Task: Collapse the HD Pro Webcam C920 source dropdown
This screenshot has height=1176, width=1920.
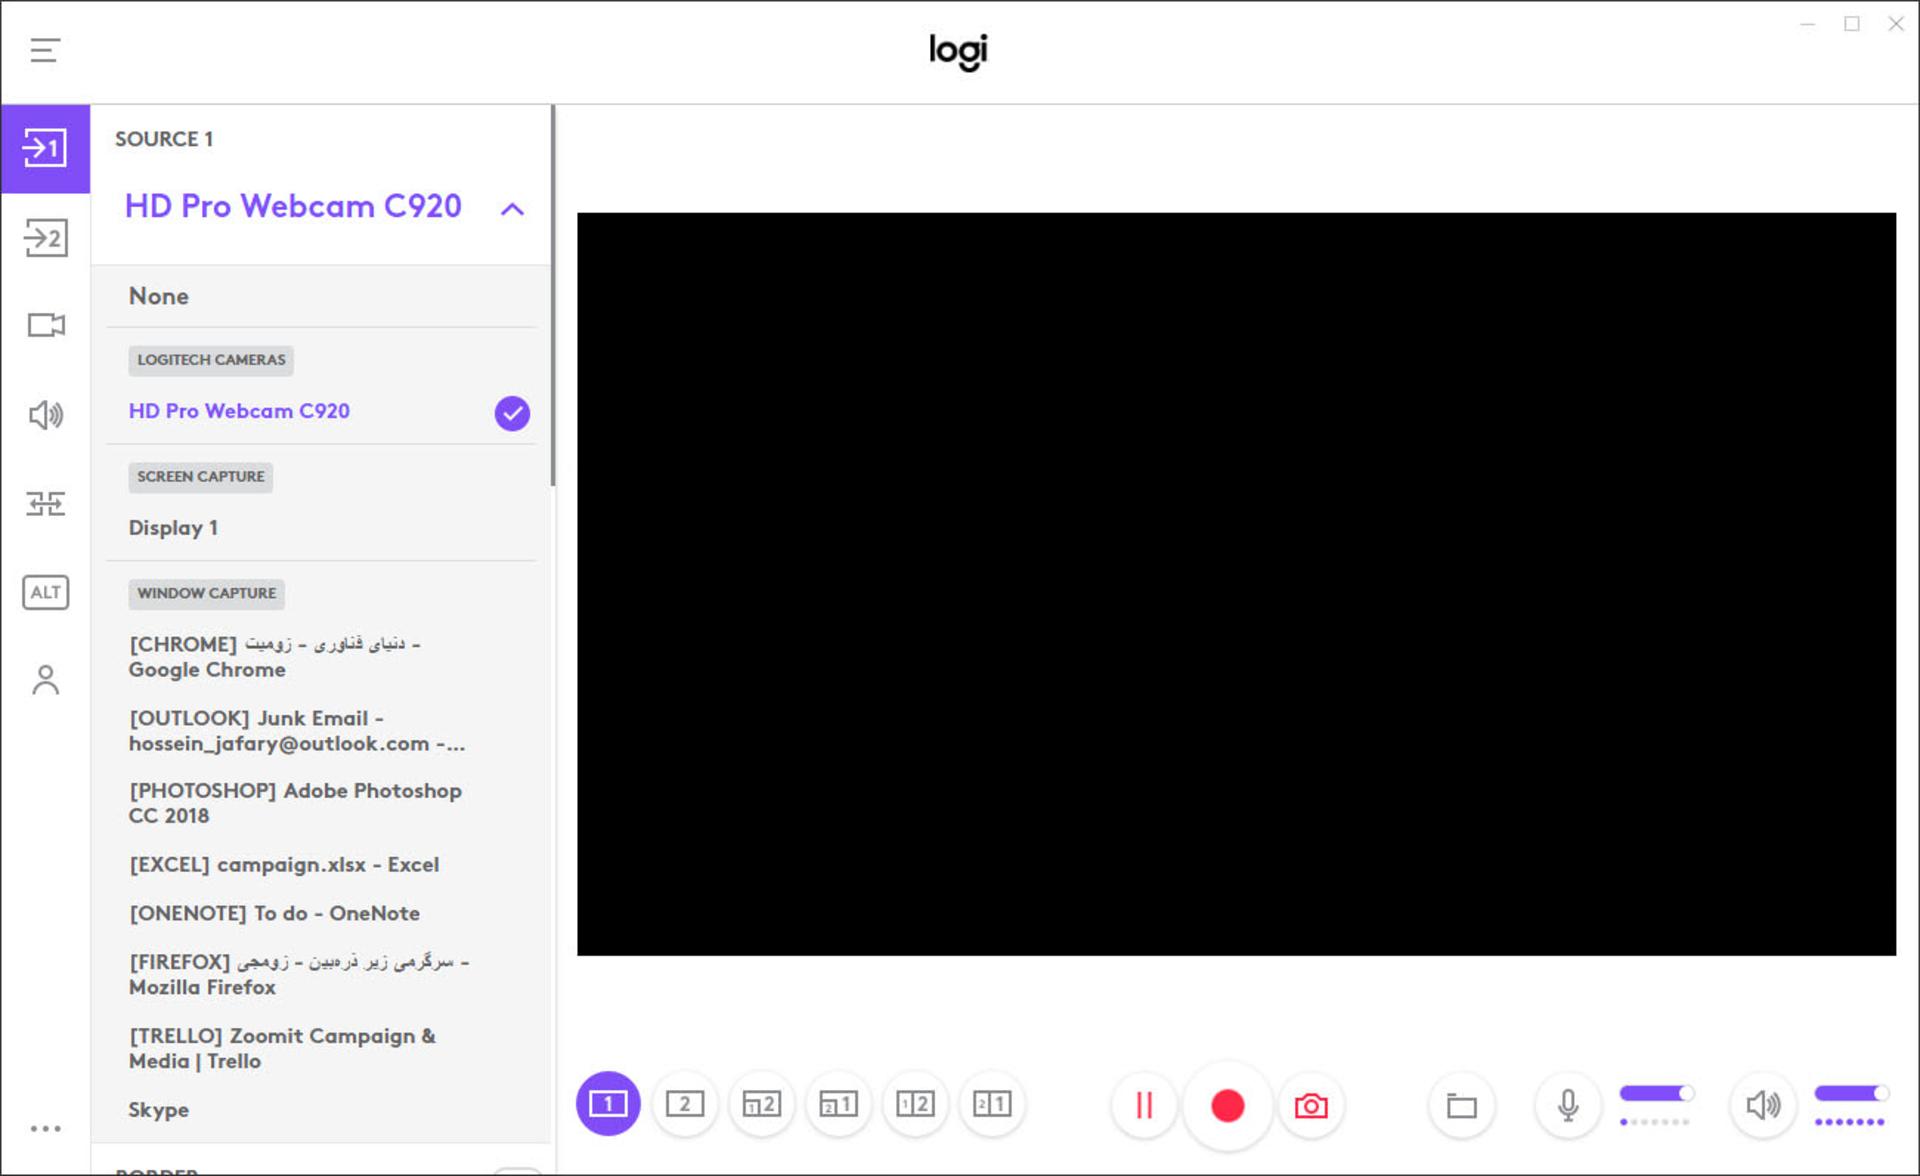Action: click(x=512, y=209)
